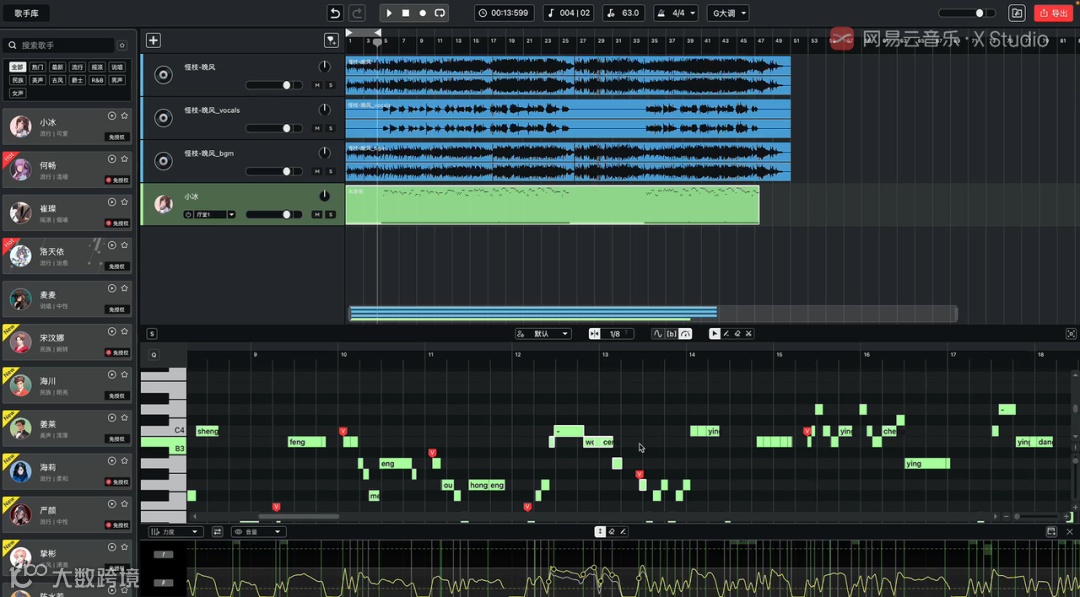Open the 音量 display parameter dropdown
This screenshot has width=1080, height=597.
point(258,532)
